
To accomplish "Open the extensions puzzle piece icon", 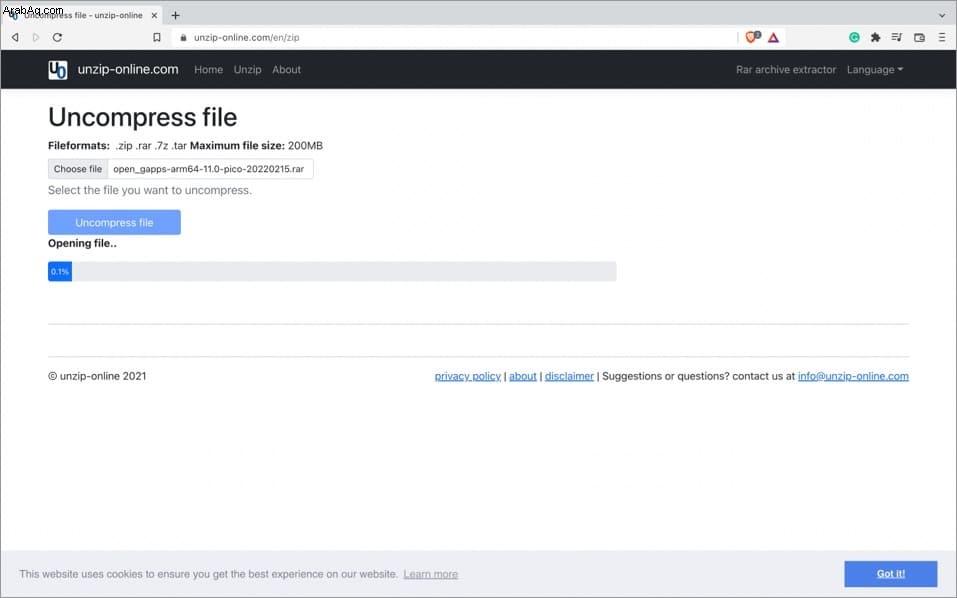I will click(x=875, y=37).
